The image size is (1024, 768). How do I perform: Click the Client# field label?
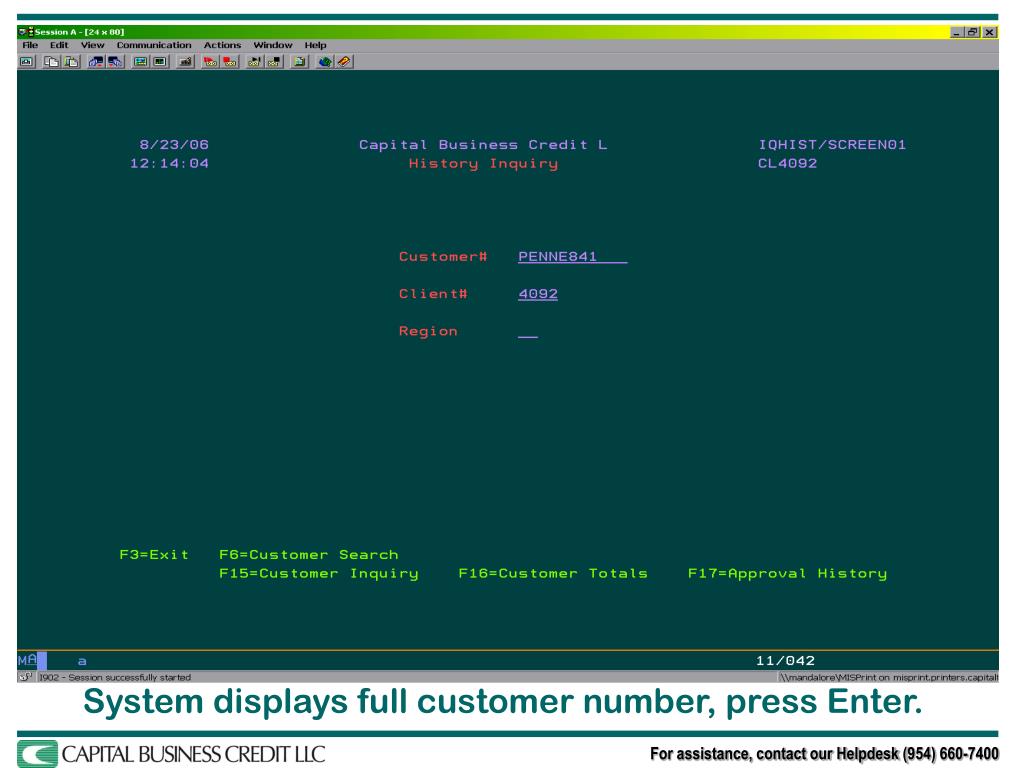433,294
